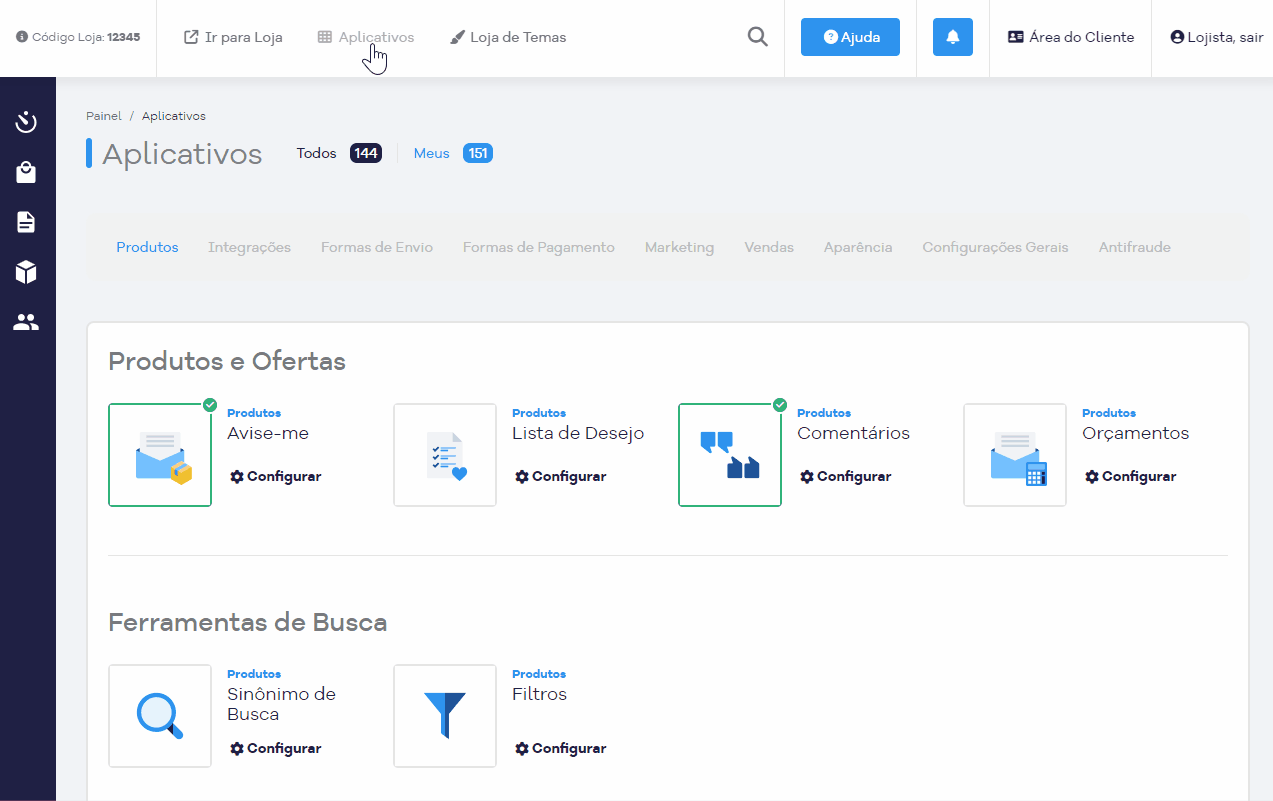Open the document page sidebar icon

(x=26, y=222)
